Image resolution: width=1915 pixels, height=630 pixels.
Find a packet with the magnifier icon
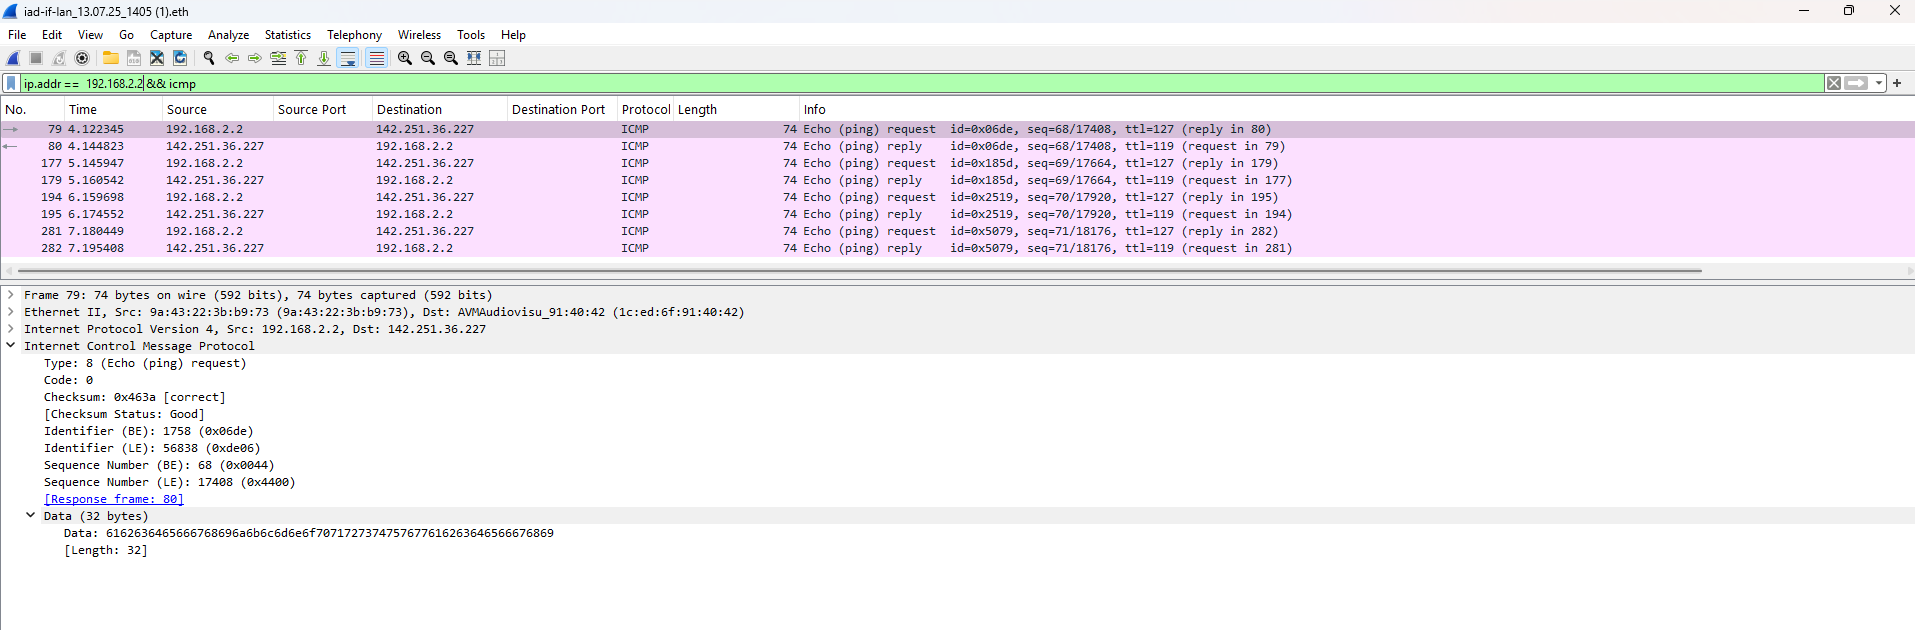point(209,58)
